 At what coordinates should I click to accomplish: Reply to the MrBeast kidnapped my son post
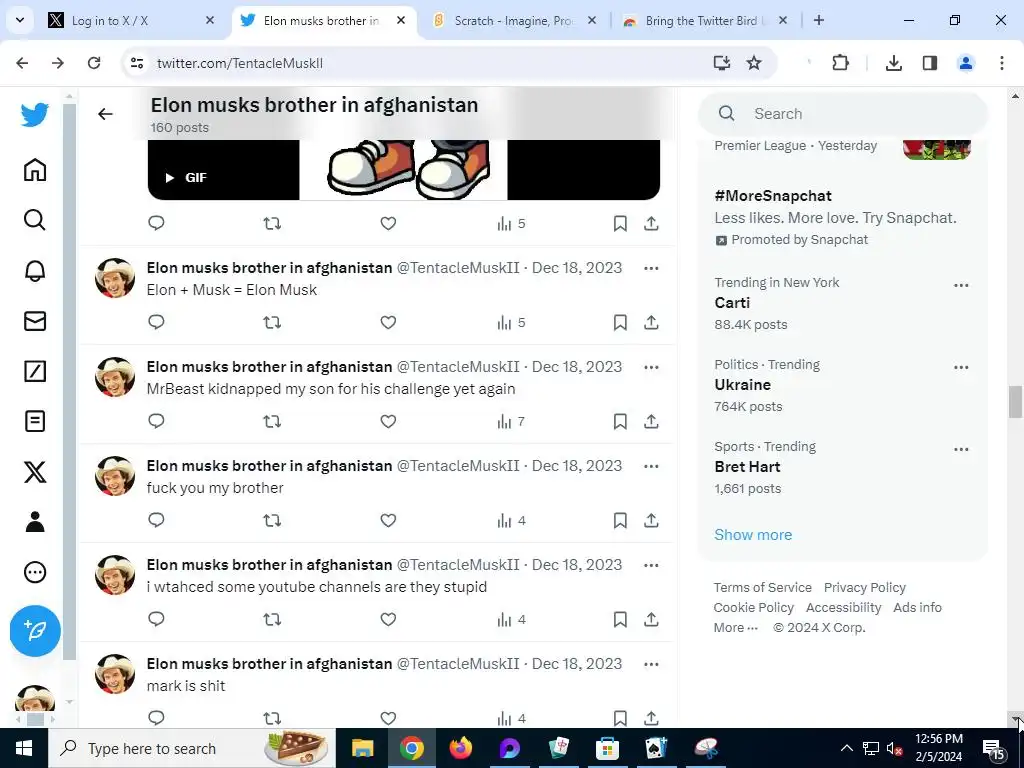tap(156, 421)
